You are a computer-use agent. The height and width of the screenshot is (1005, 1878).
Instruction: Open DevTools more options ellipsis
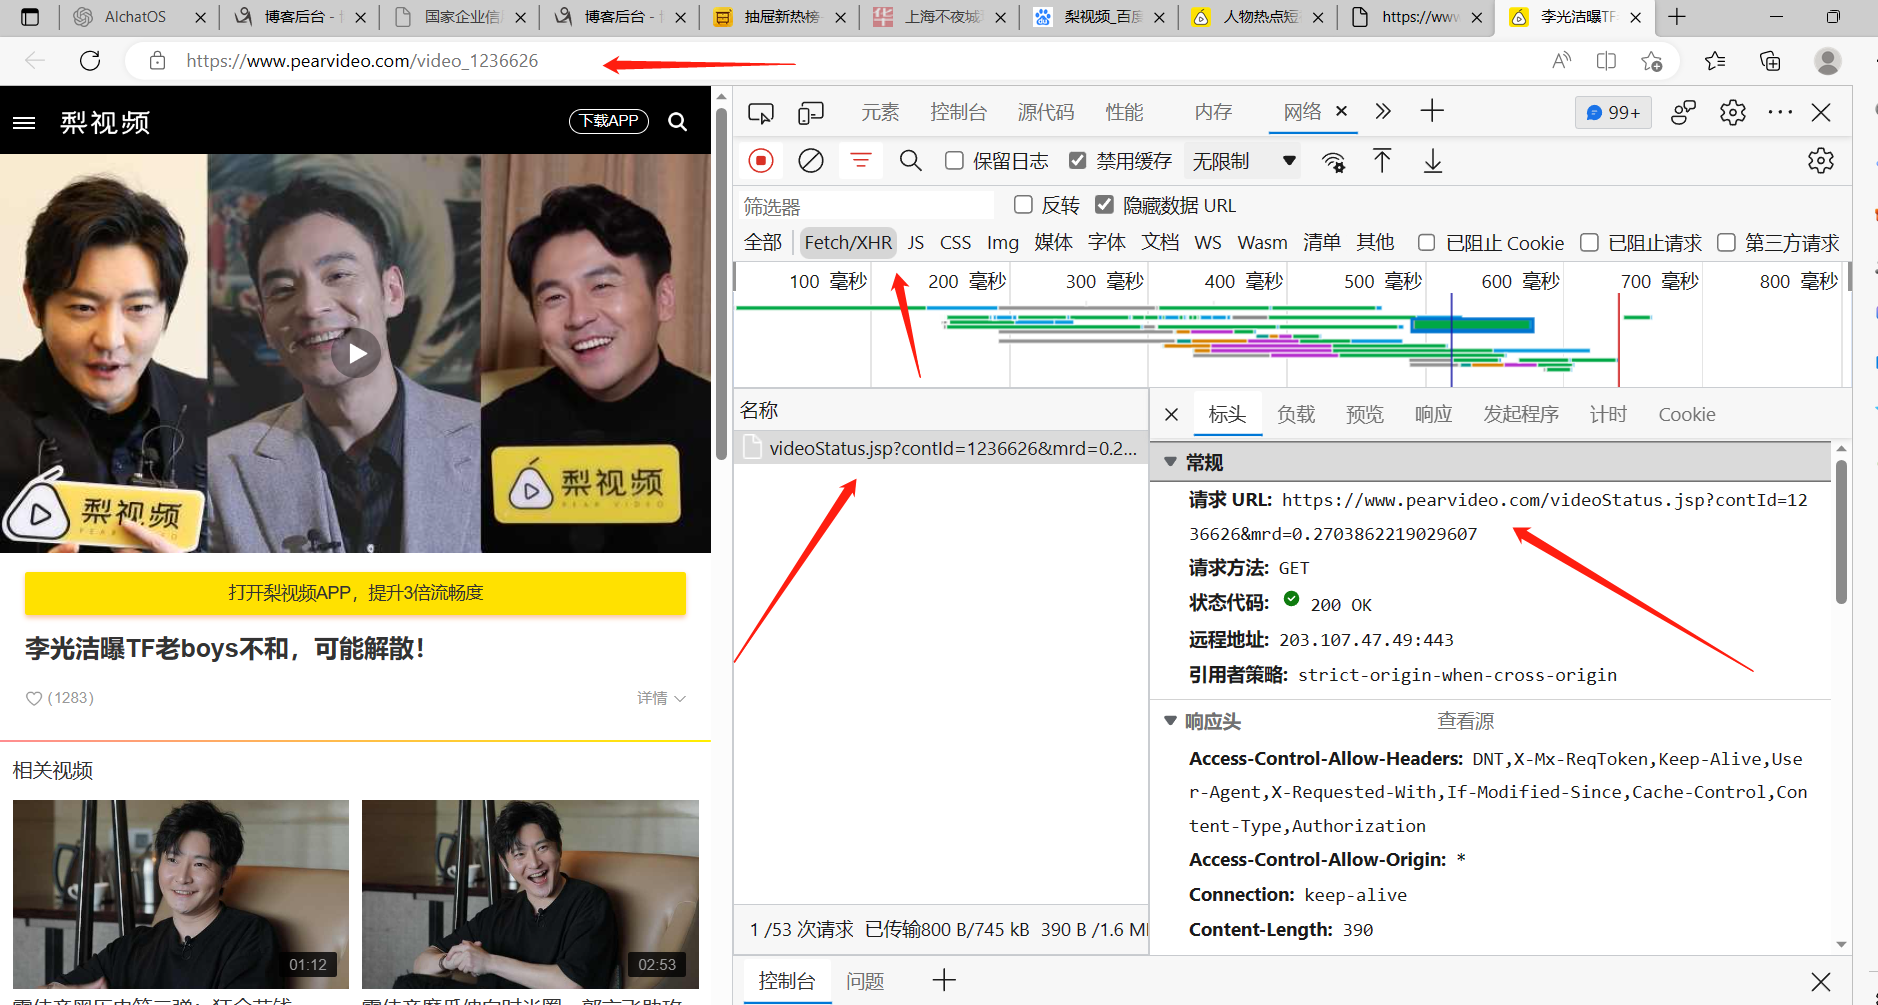pyautogui.click(x=1780, y=112)
